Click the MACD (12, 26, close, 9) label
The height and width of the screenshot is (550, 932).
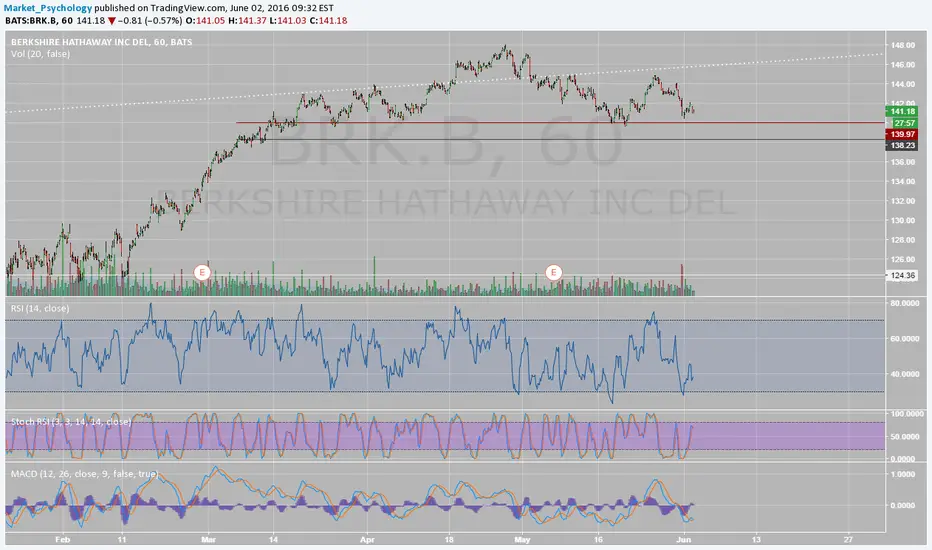click(84, 474)
